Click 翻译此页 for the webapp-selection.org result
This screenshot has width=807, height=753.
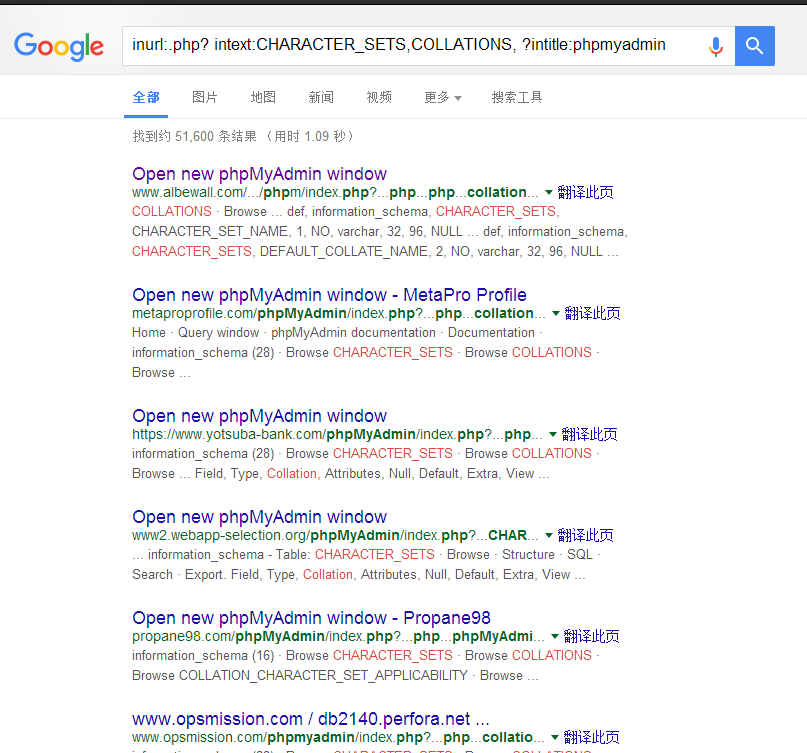(x=585, y=535)
